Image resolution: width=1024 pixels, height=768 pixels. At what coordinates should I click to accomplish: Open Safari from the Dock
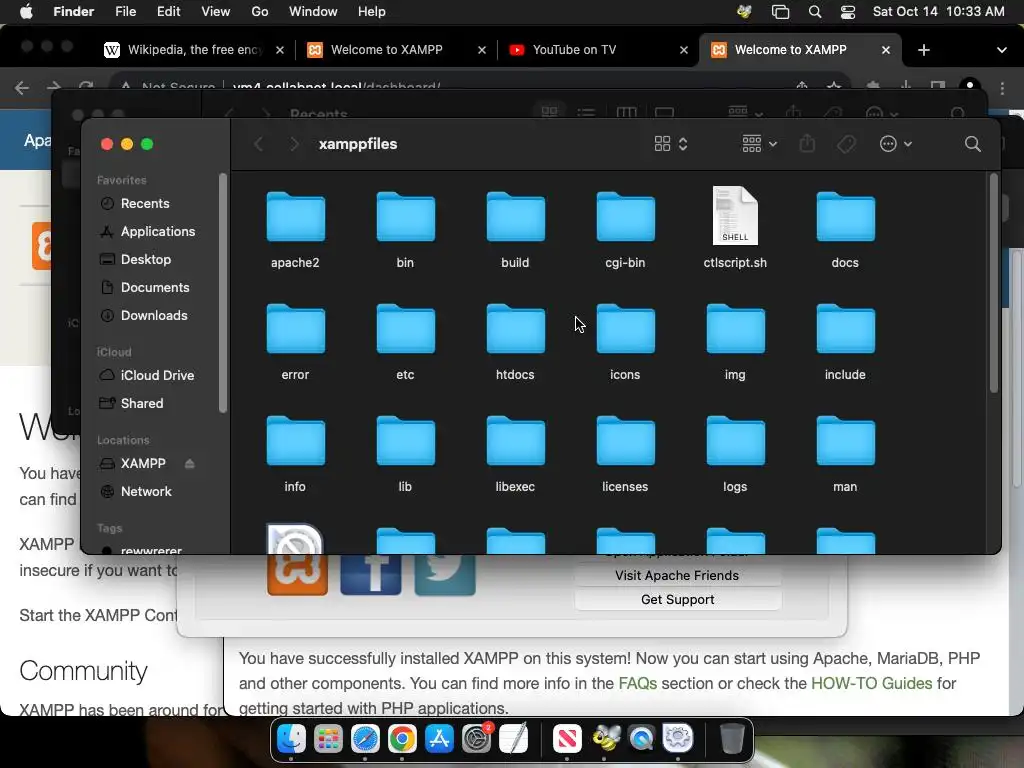(365, 739)
